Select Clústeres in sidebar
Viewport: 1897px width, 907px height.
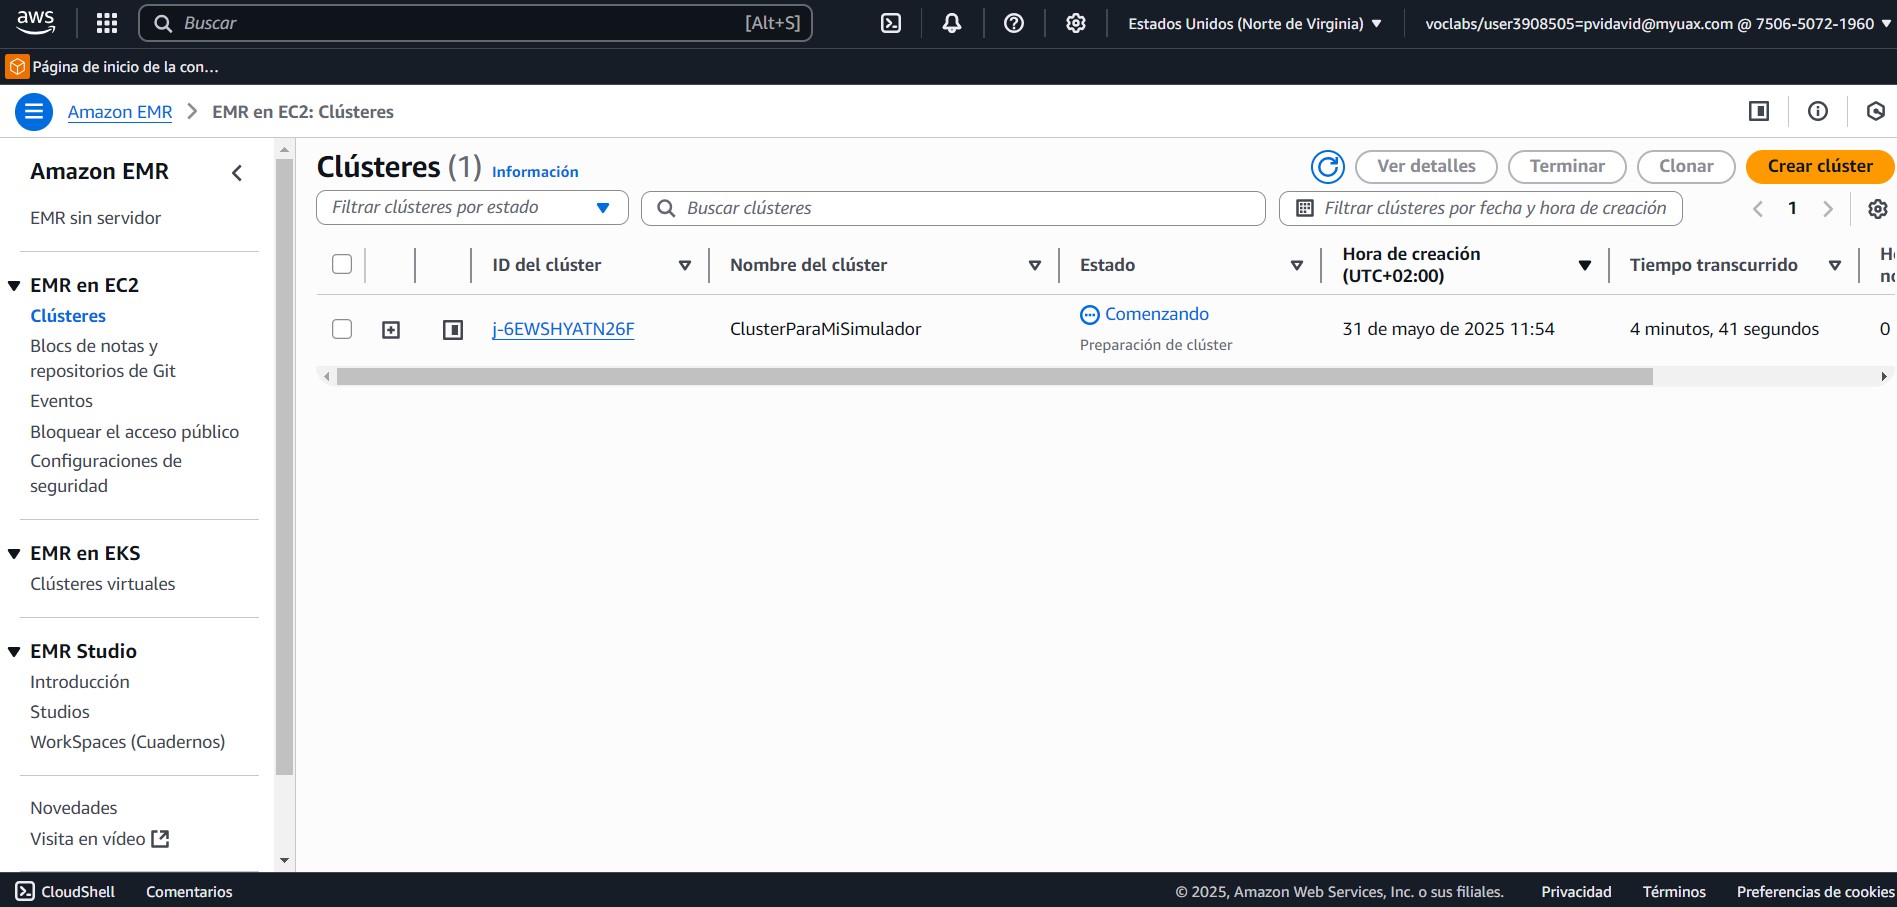[68, 316]
